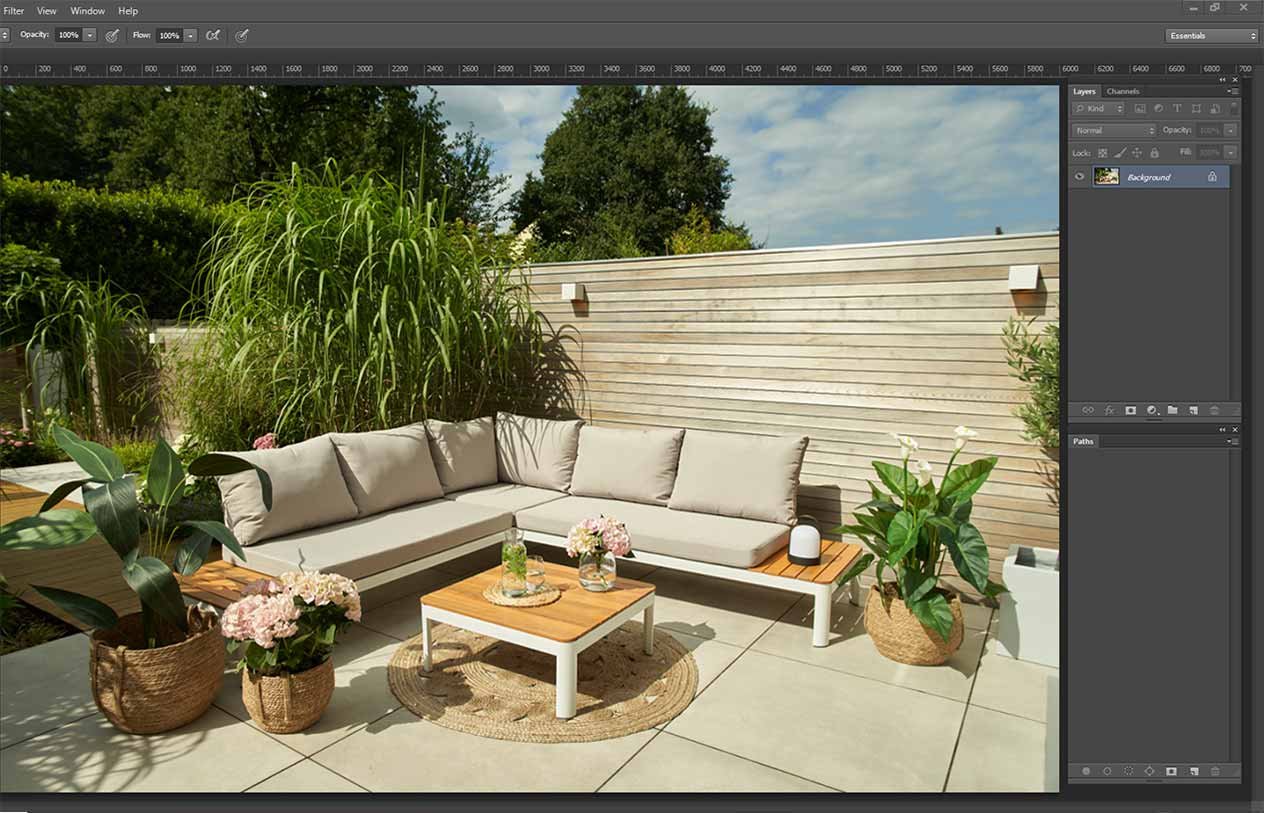Select the Background layer thumbnail
1264x813 pixels.
(x=1106, y=177)
